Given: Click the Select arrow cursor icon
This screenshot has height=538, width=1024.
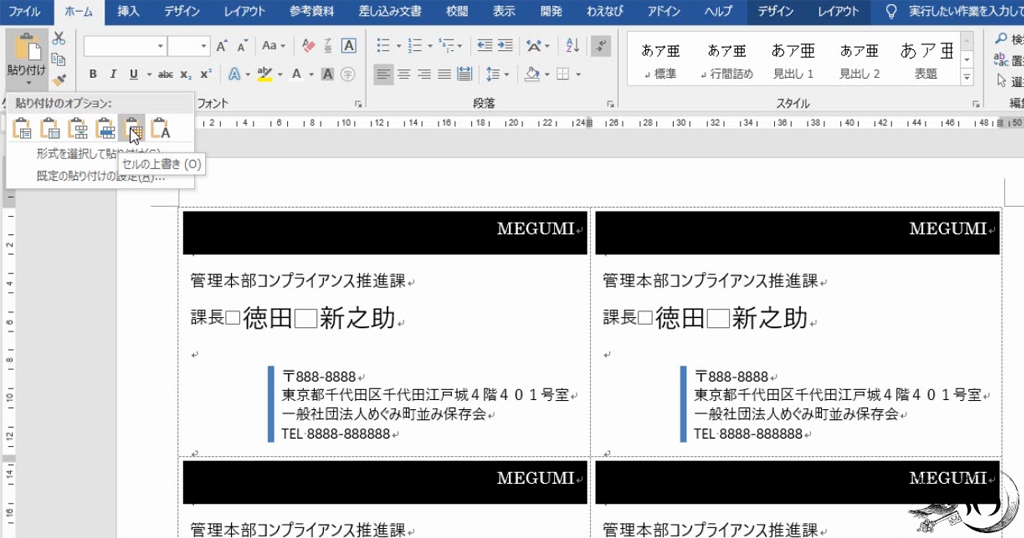Looking at the screenshot, I should tap(1002, 80).
